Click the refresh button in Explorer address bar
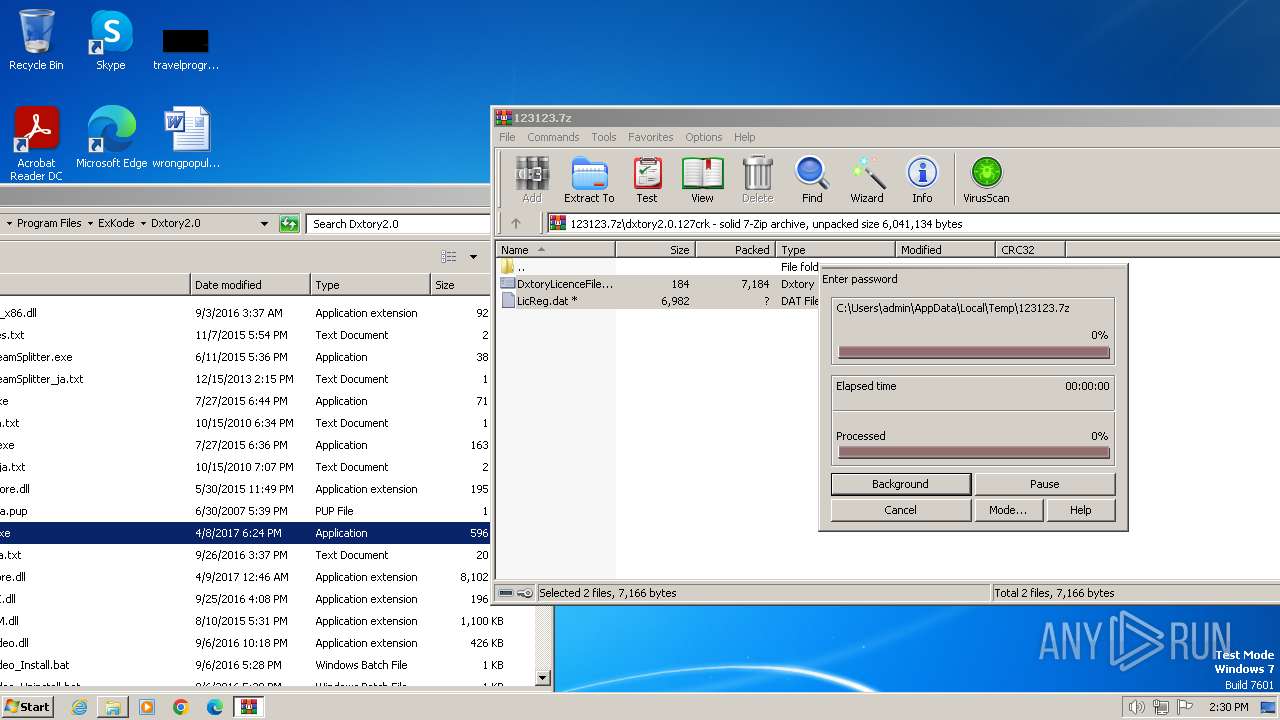 tap(289, 224)
